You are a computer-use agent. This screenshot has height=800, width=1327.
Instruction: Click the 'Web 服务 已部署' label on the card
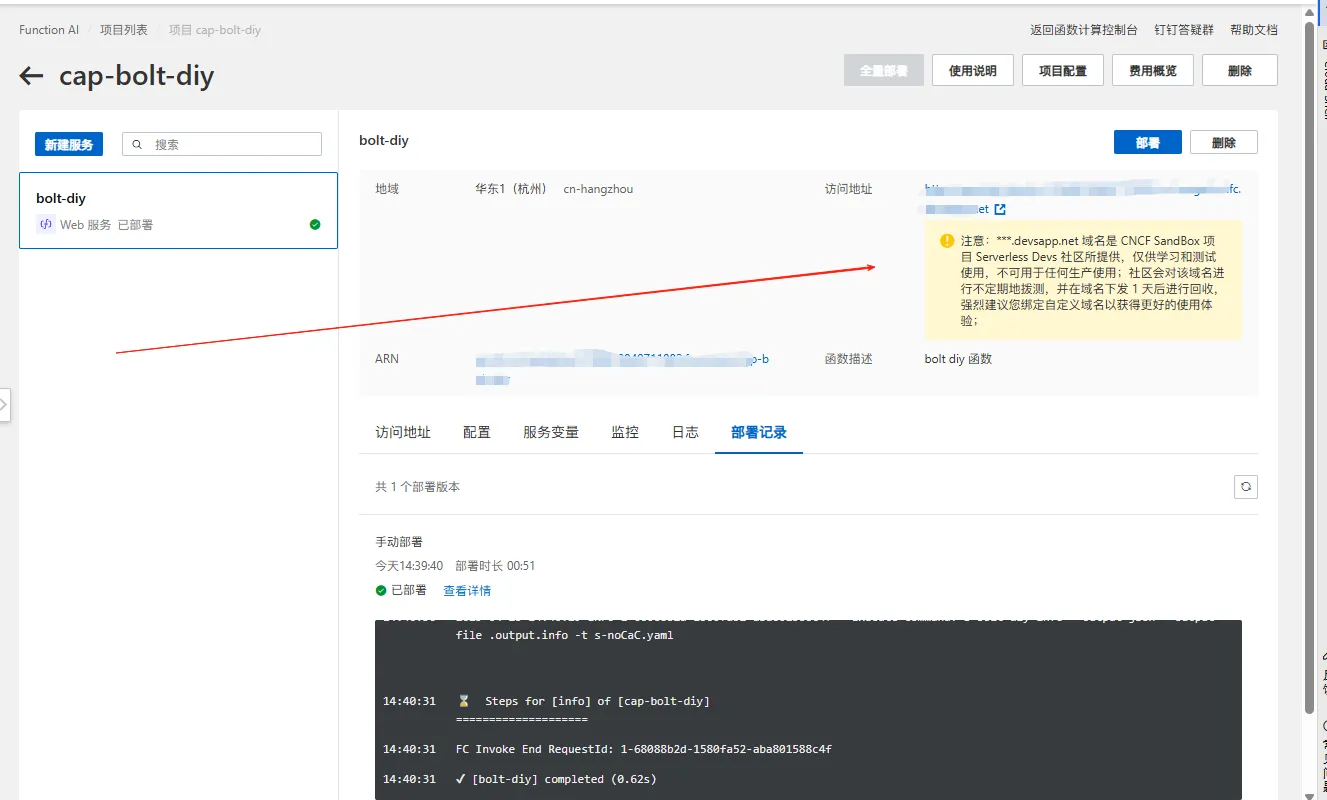tap(106, 225)
